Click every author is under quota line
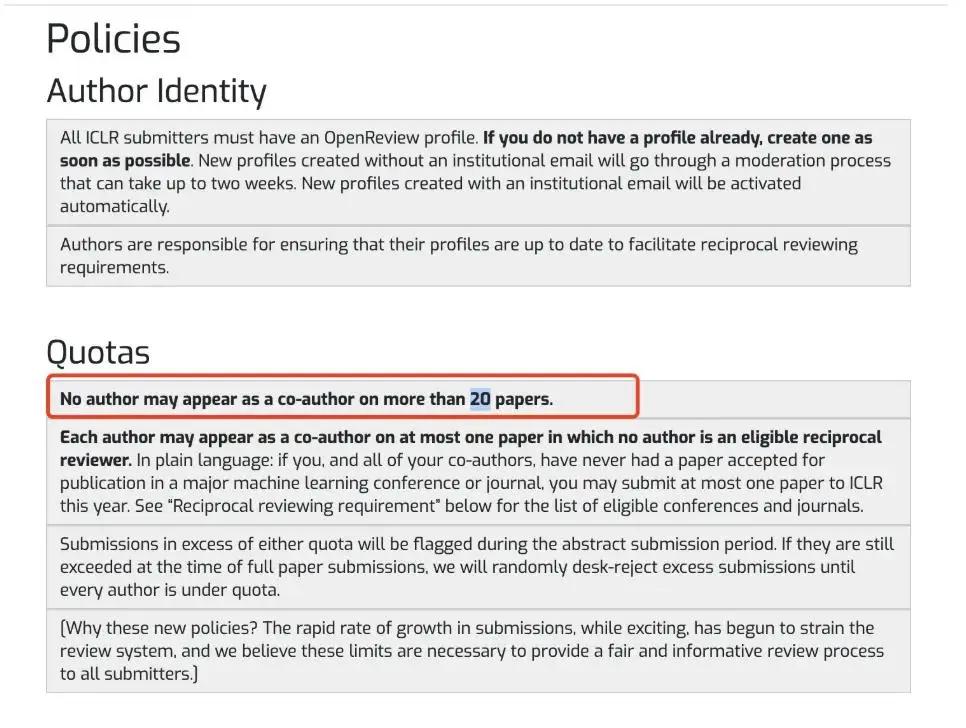 click(170, 590)
